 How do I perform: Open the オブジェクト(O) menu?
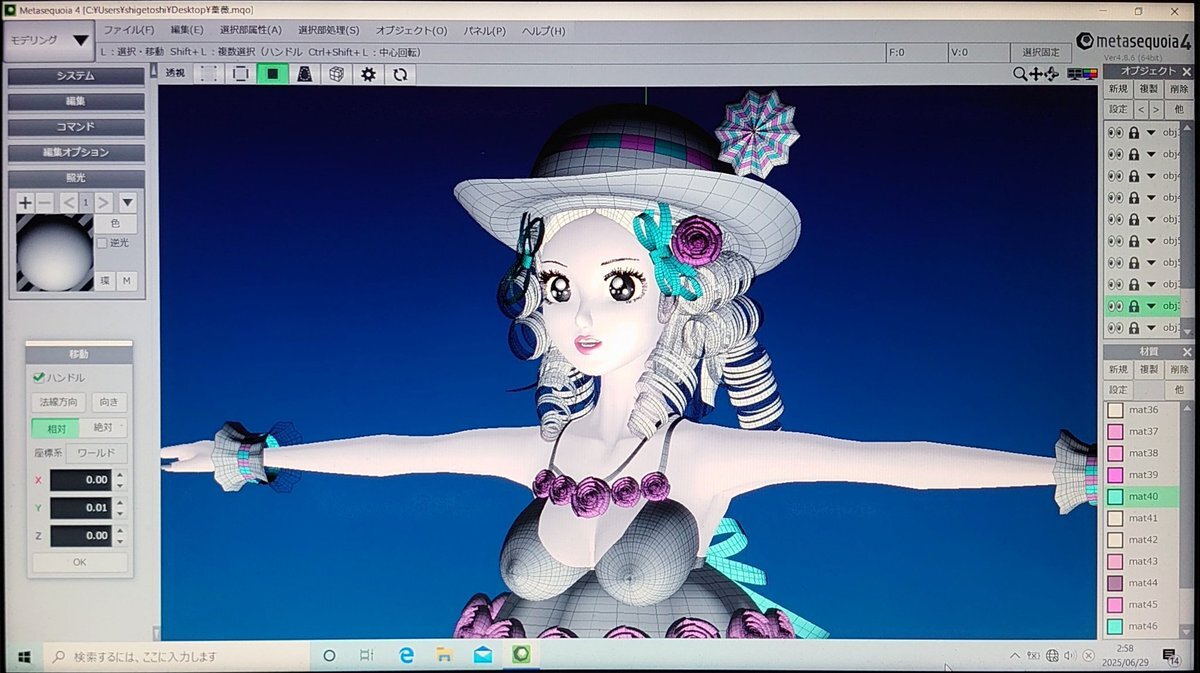412,31
